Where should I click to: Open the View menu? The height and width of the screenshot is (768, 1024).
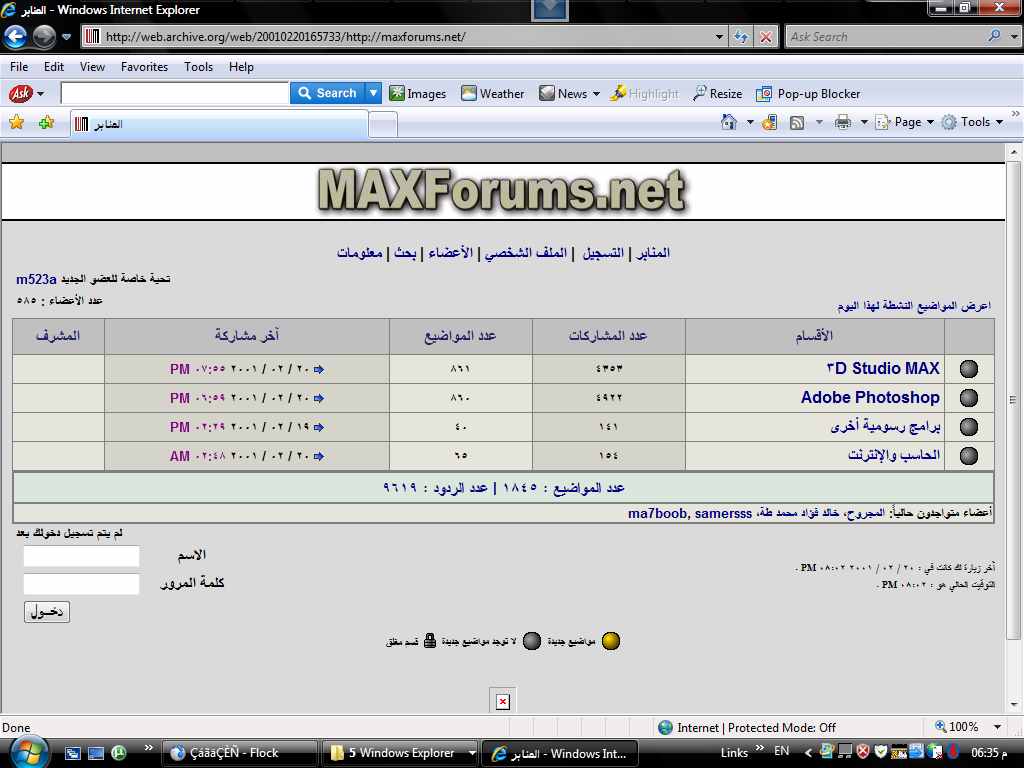coord(92,67)
